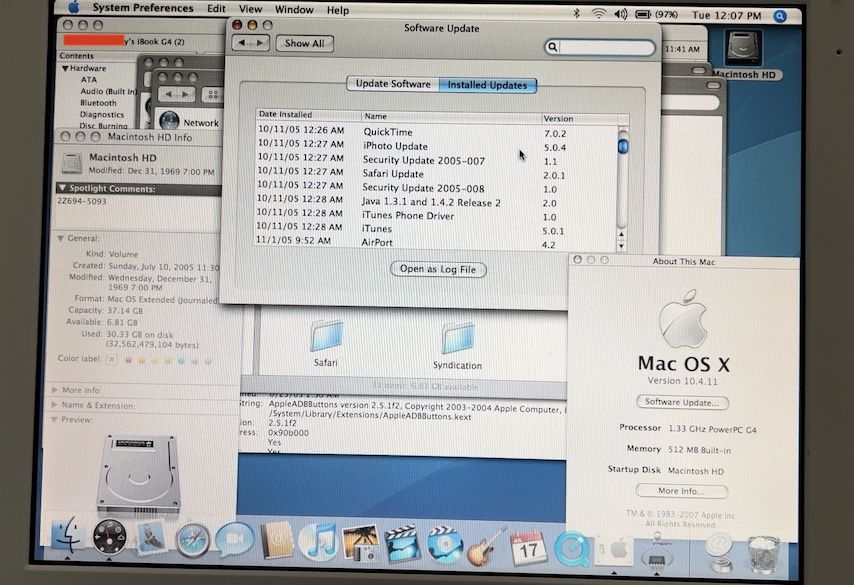The height and width of the screenshot is (585, 854).
Task: Click the web address spring icon in Dock
Action: [x=720, y=552]
